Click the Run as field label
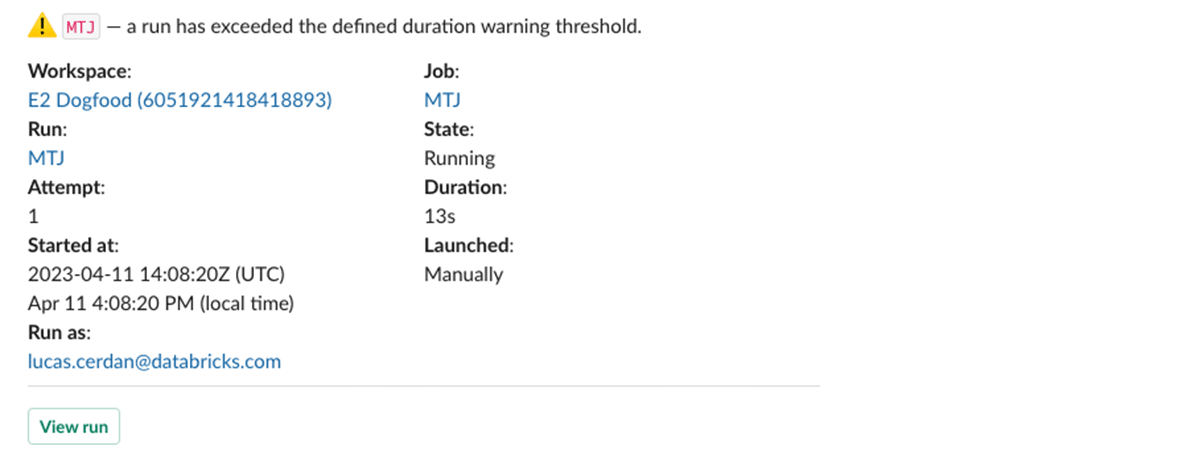Screen dimensions: 1200x454 (59, 332)
